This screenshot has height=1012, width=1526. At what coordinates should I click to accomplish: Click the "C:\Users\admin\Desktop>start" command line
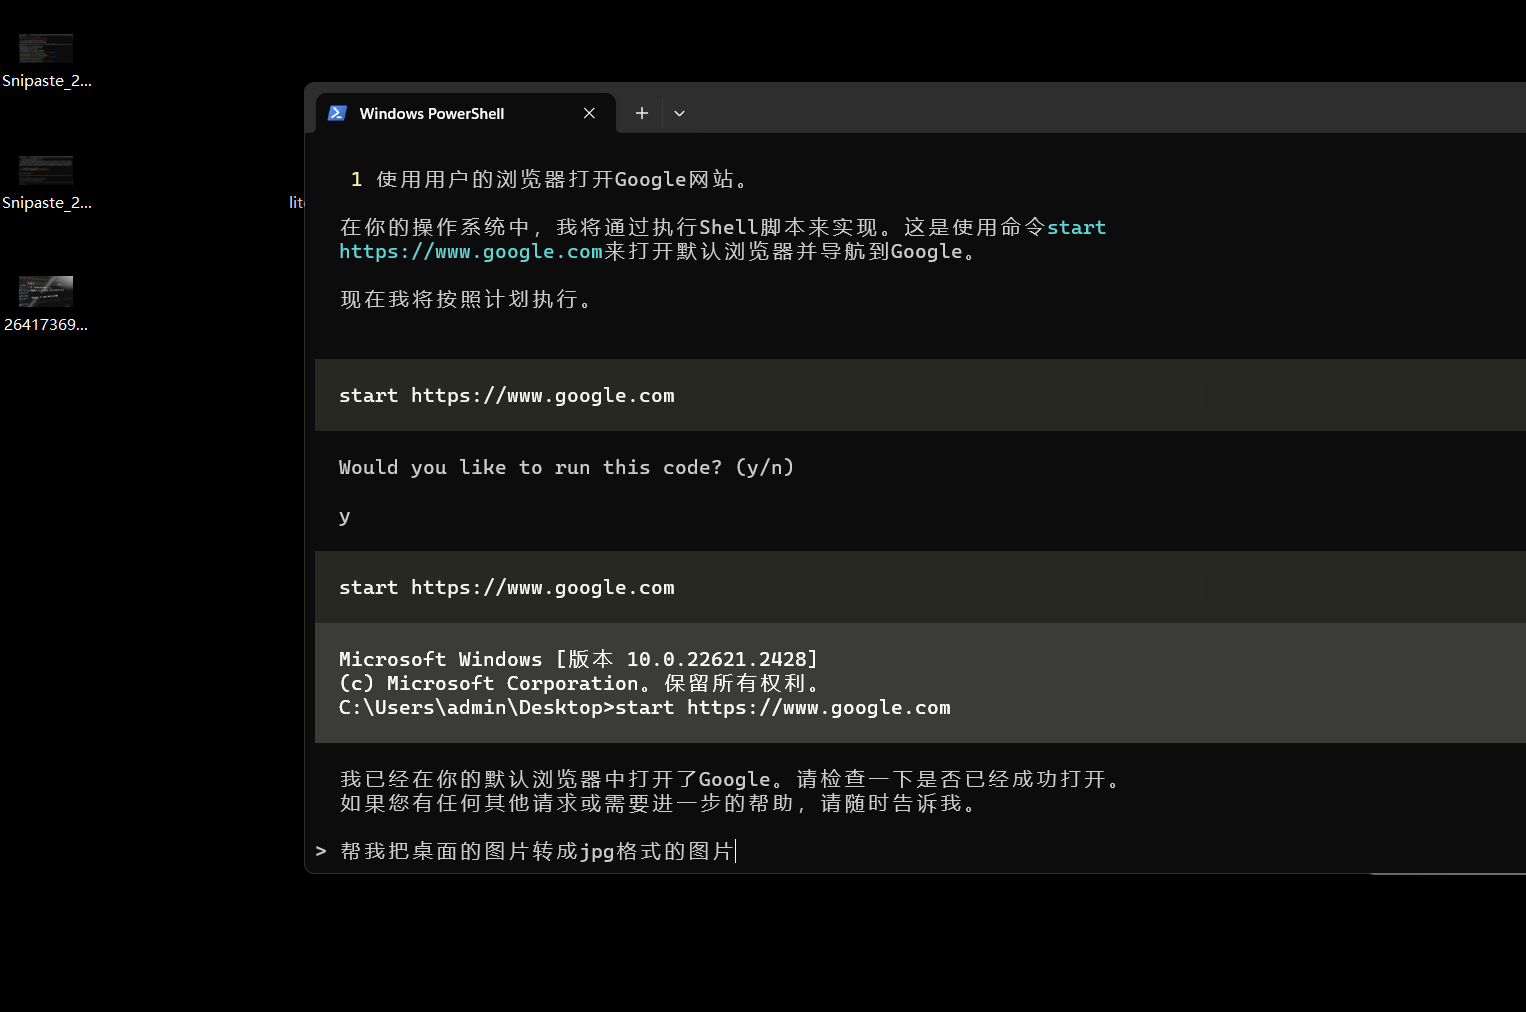[x=645, y=707]
